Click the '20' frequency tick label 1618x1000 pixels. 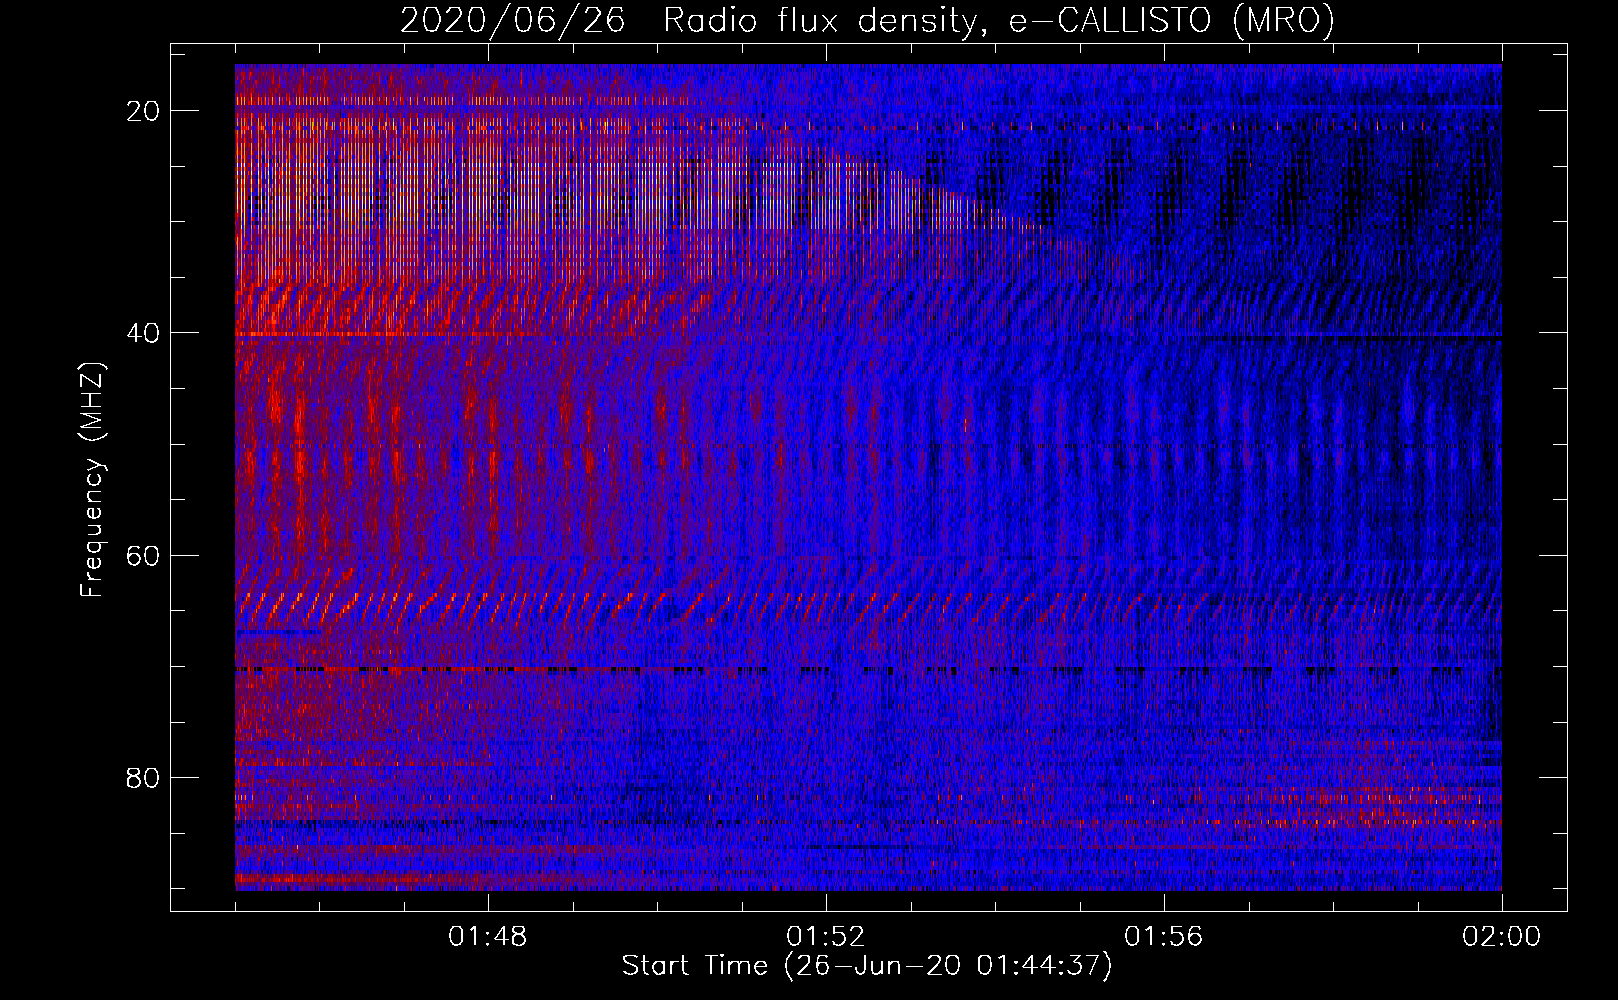click(x=143, y=111)
